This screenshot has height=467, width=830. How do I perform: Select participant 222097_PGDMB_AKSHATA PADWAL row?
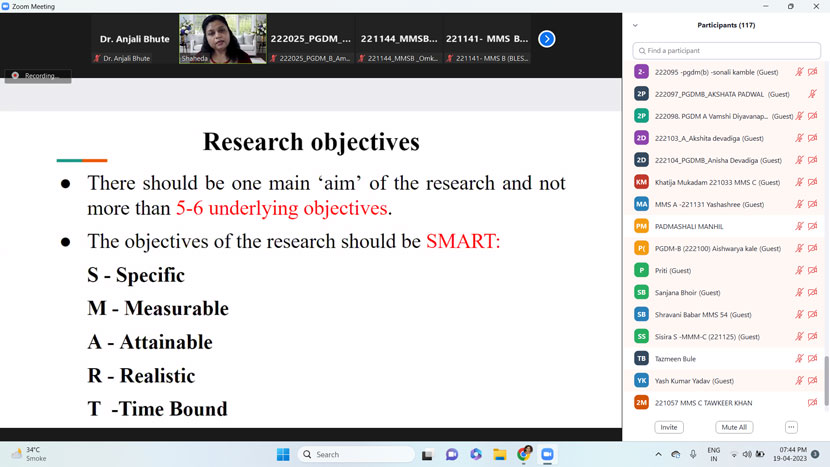(x=726, y=94)
